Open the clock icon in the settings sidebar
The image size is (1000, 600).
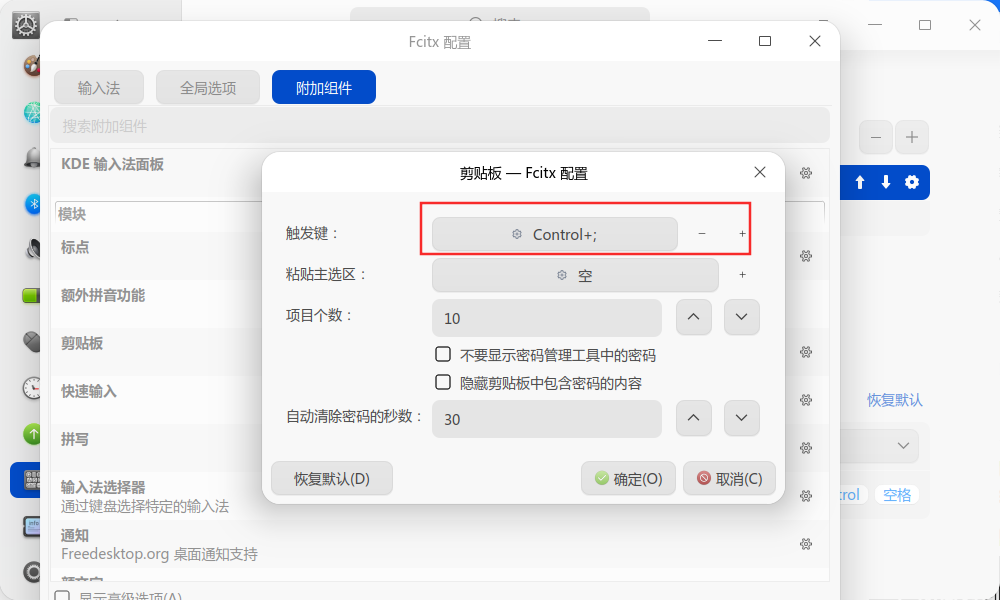tap(32, 388)
